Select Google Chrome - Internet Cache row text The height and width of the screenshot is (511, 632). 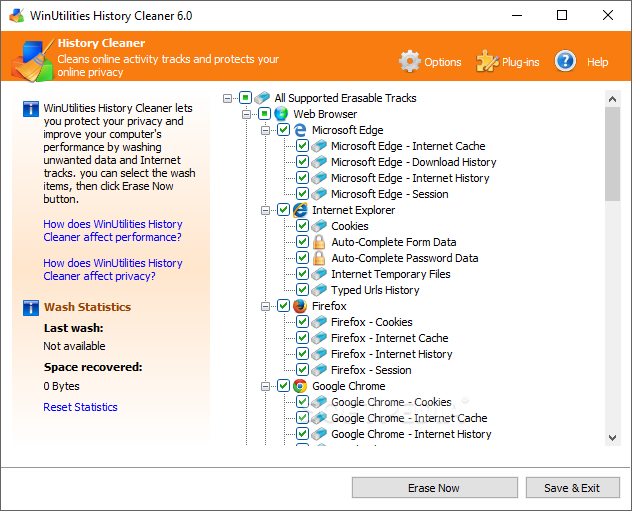409,418
